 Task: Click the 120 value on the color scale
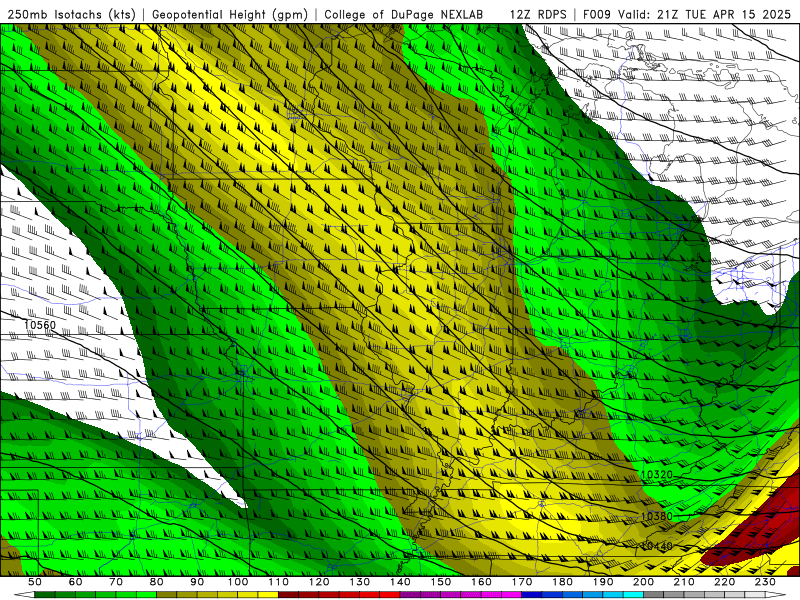click(319, 582)
